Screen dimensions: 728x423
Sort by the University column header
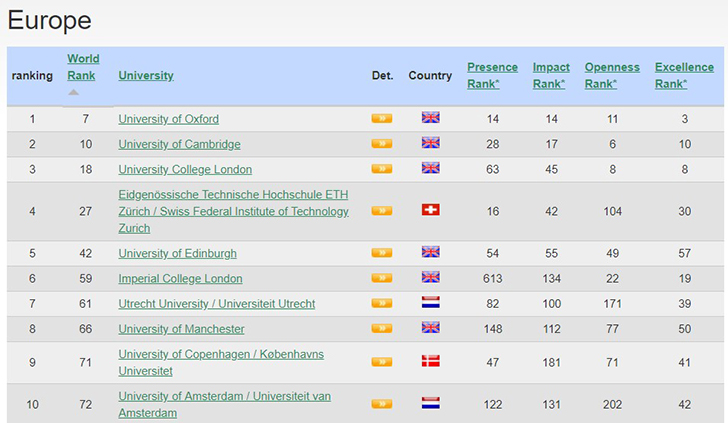tap(145, 75)
